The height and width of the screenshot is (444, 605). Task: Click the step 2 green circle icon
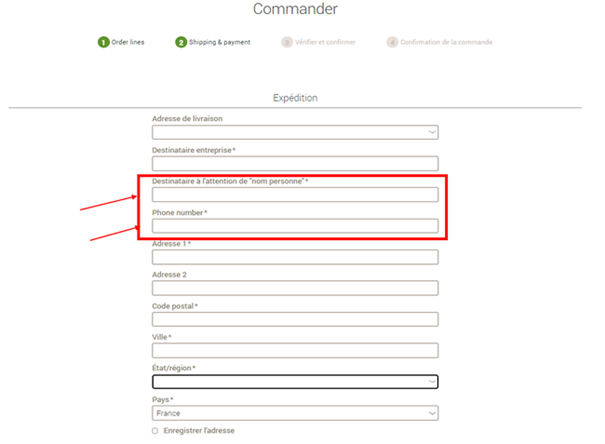(181, 42)
